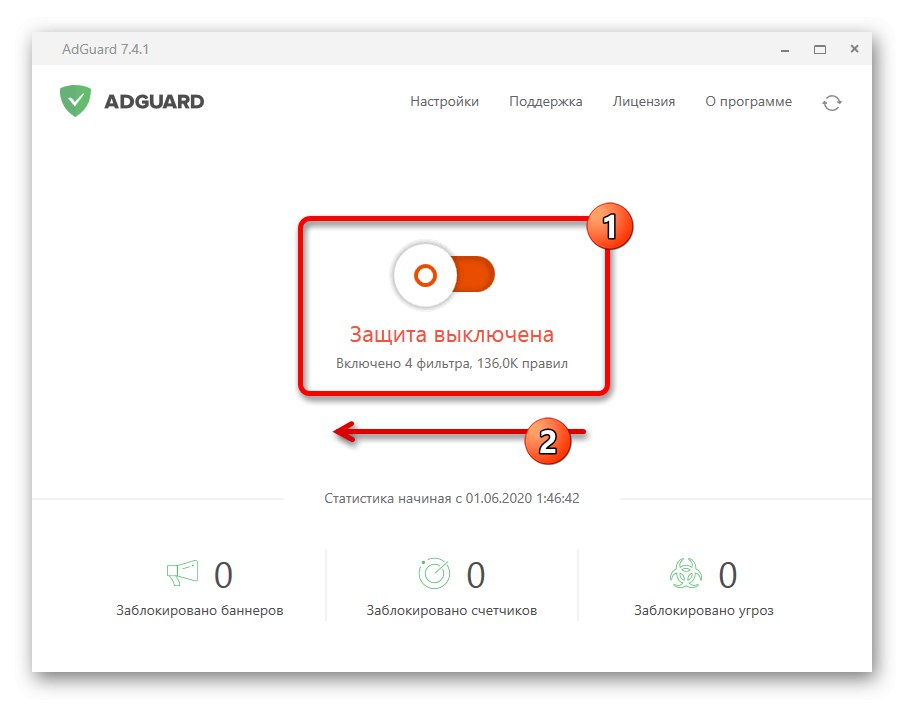Open the О программе section

[748, 101]
